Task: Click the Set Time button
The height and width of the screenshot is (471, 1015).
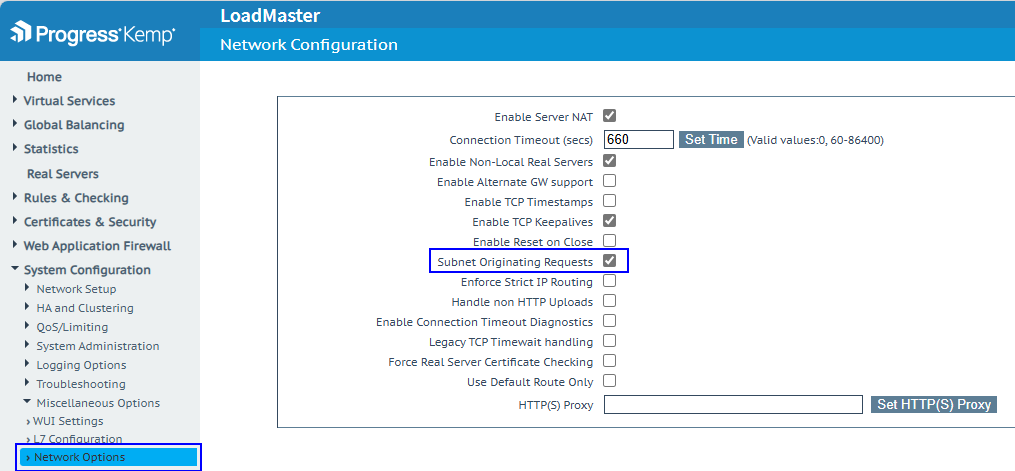Action: 711,139
